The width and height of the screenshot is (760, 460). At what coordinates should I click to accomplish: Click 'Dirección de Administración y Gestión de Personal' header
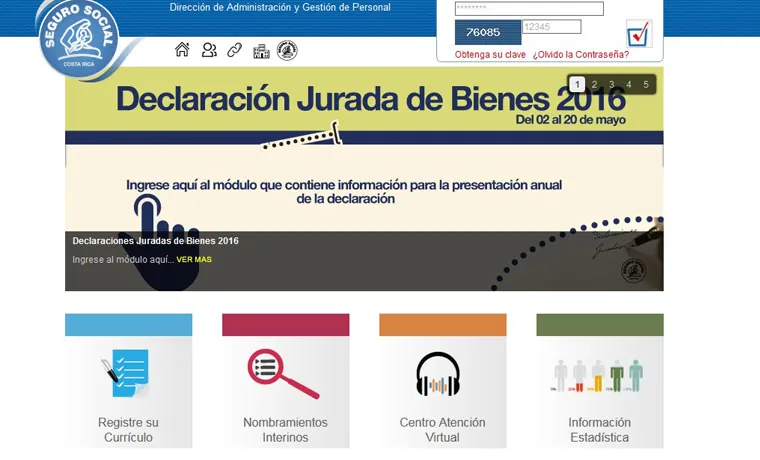[280, 7]
